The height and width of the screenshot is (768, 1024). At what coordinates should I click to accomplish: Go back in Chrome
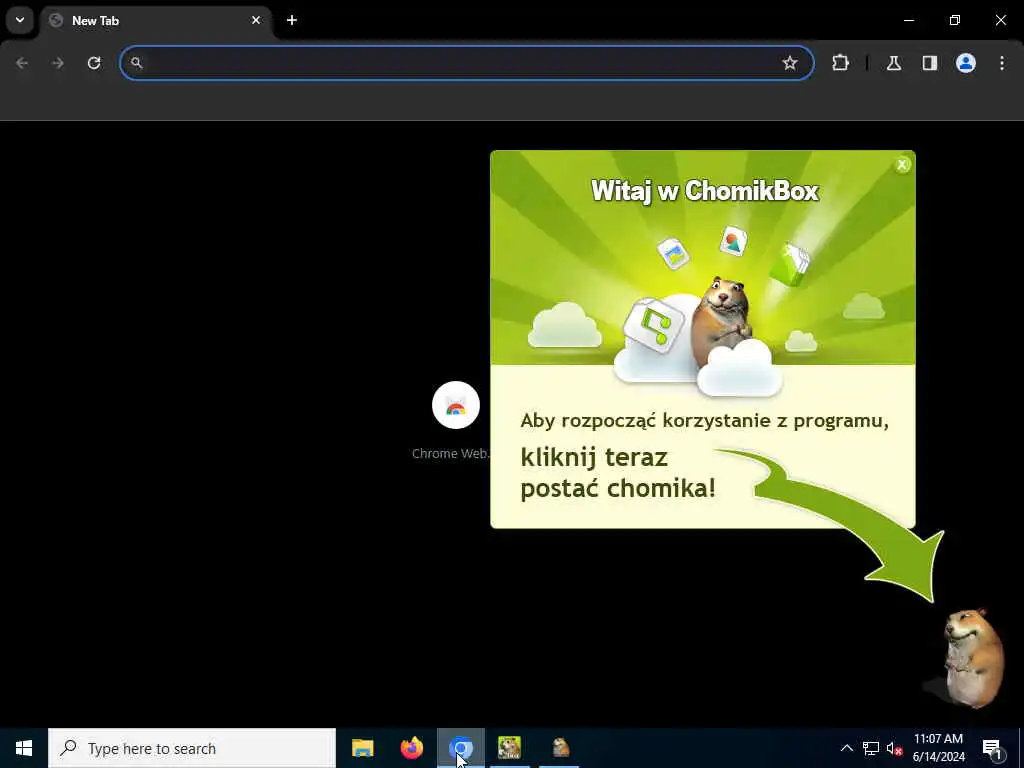tap(22, 63)
